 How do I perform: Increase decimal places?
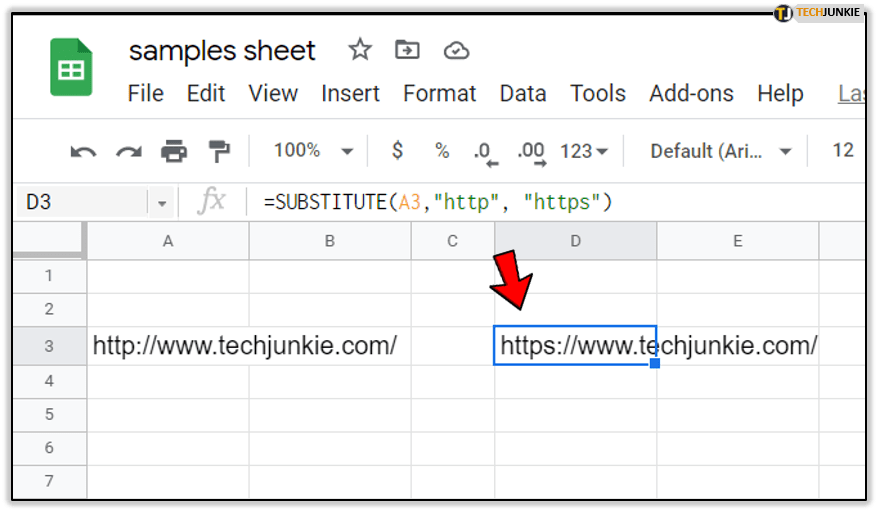pyautogui.click(x=531, y=154)
